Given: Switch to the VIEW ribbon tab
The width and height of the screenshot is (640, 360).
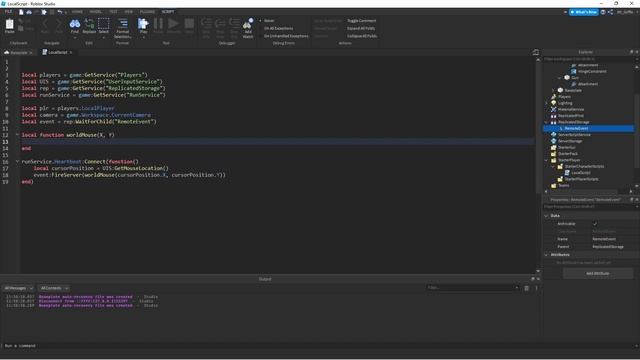Looking at the screenshot, I should point(129,12).
